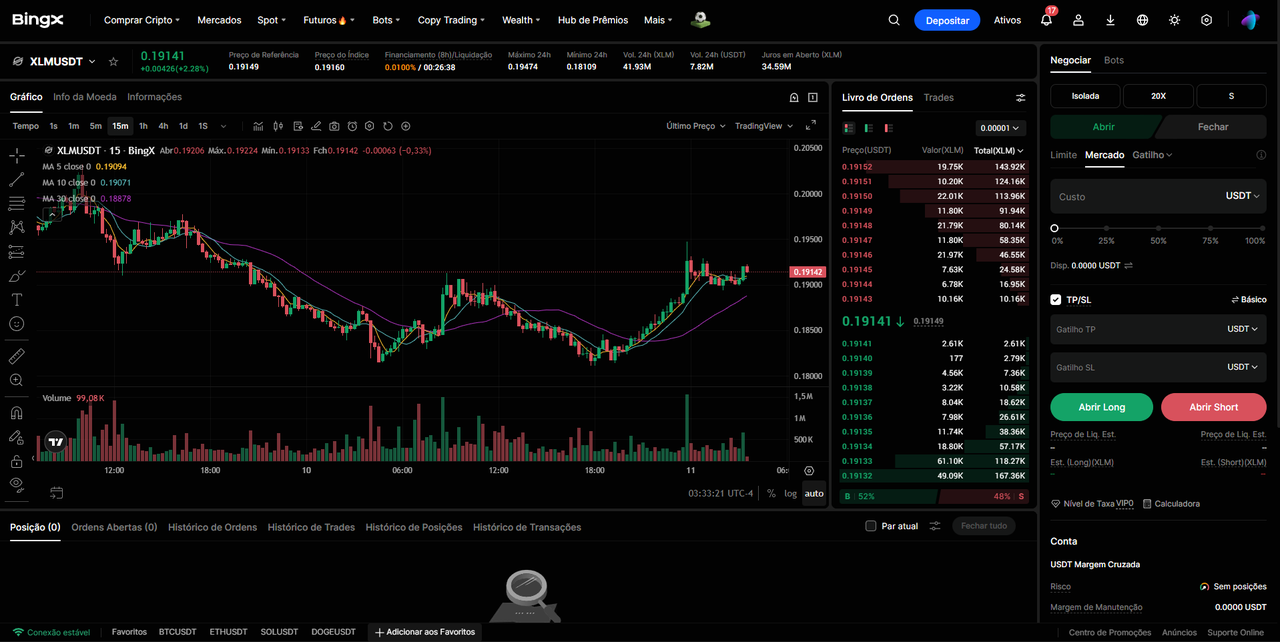Open chart indicators icon in toolbar
This screenshot has width=1280, height=642.
(258, 126)
